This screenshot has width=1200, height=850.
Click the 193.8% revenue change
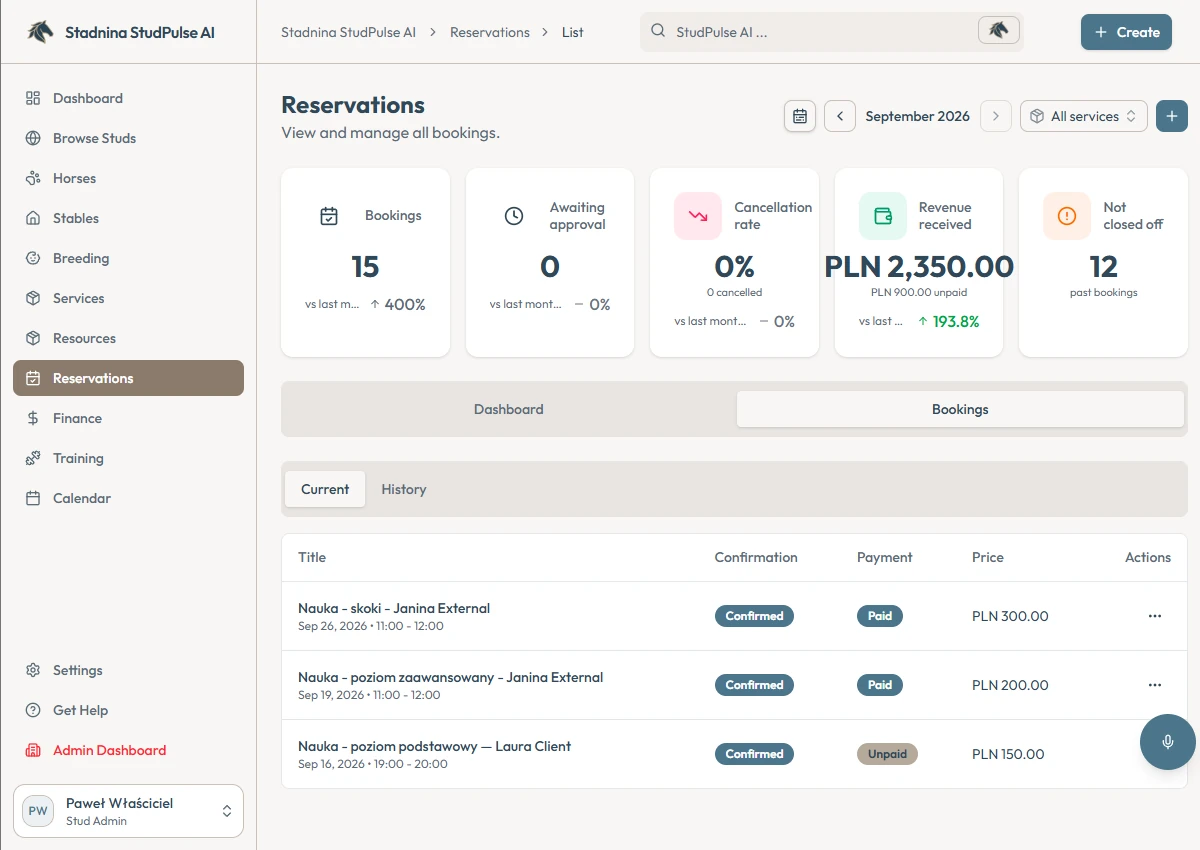pos(949,321)
